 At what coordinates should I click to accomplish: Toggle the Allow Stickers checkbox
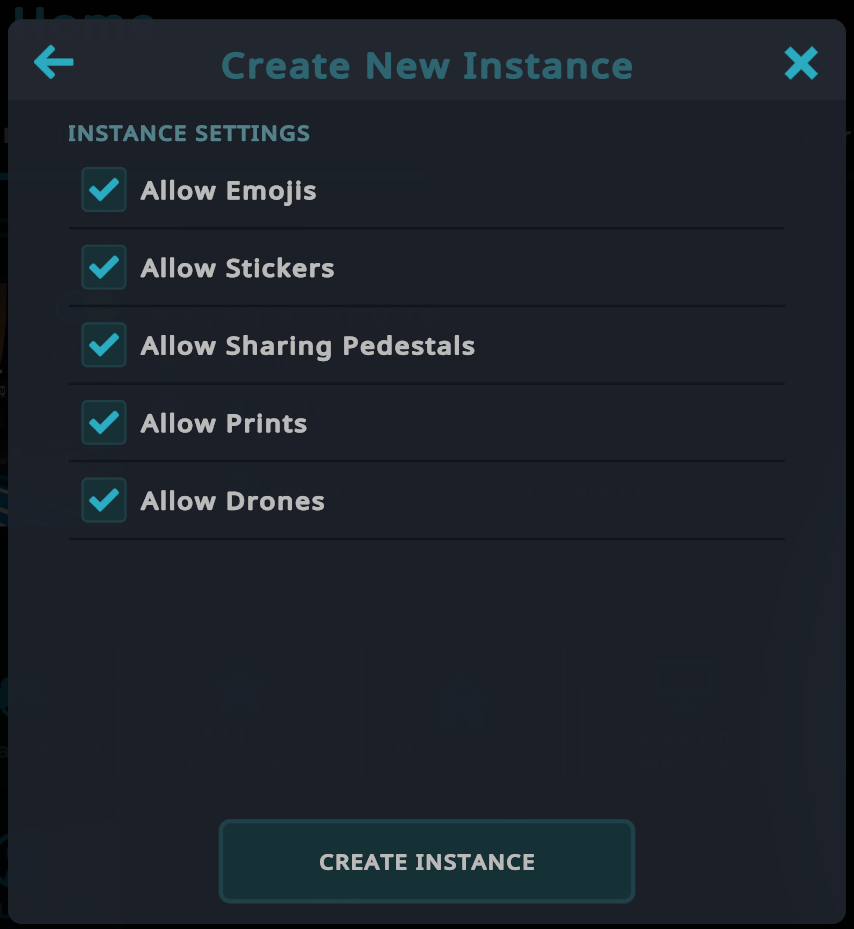[x=104, y=267]
